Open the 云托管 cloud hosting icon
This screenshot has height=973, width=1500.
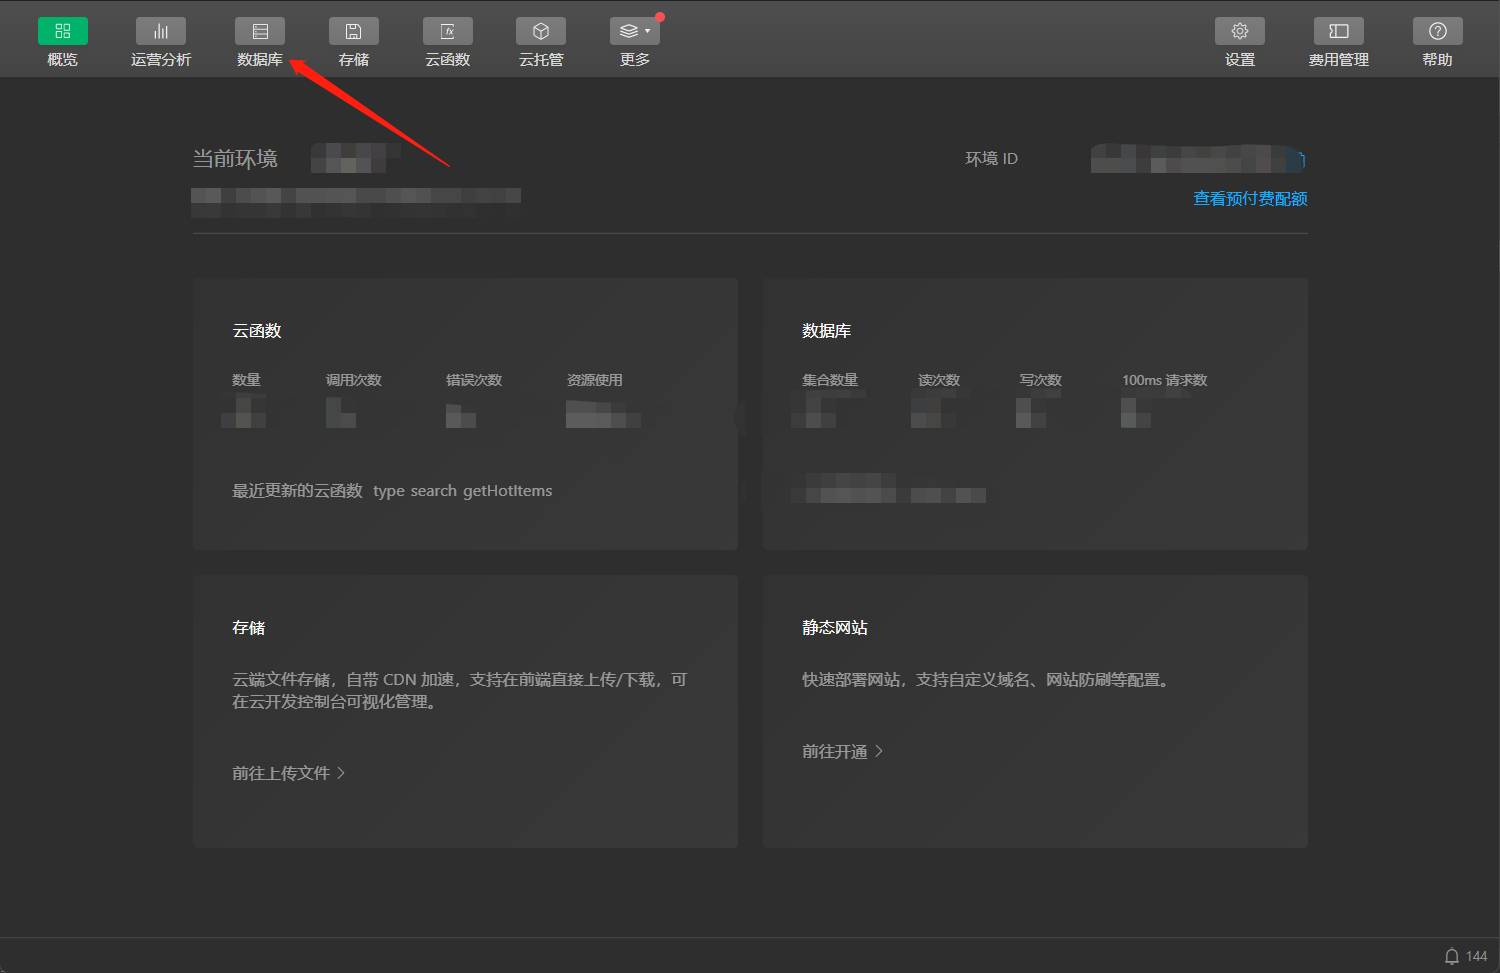pos(541,32)
